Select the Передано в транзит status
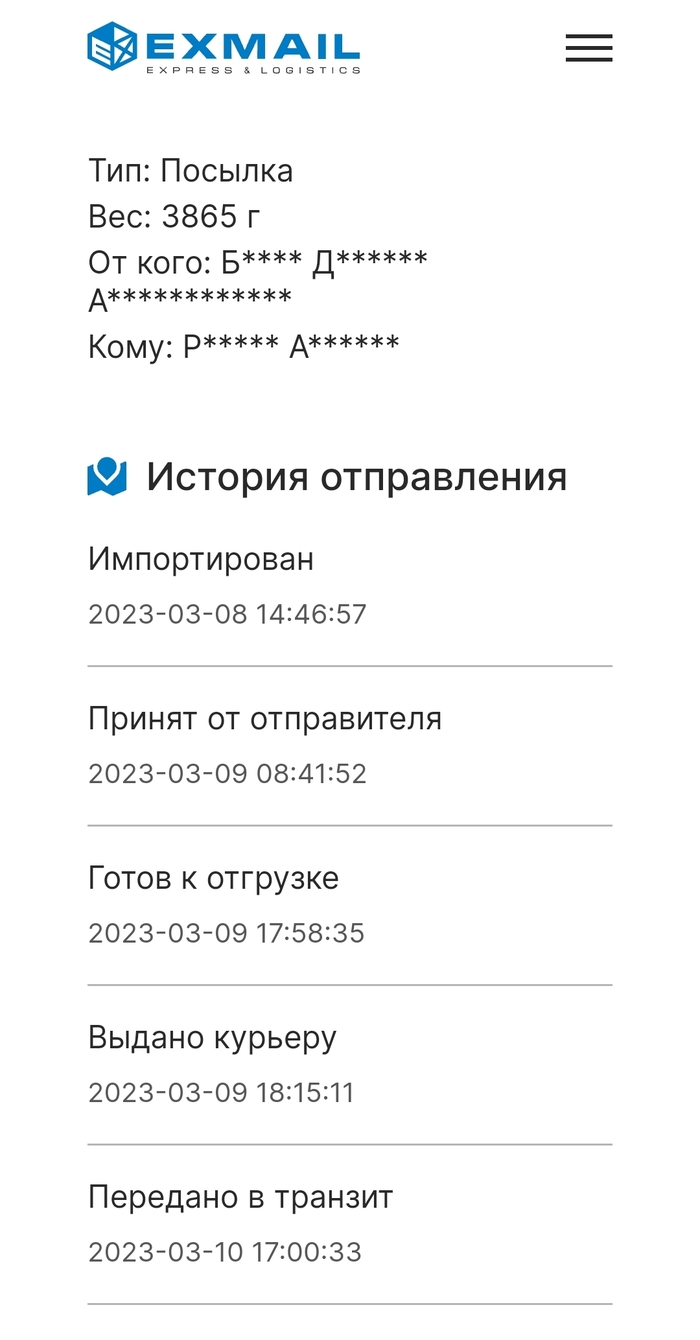The image size is (700, 1340). (241, 1196)
